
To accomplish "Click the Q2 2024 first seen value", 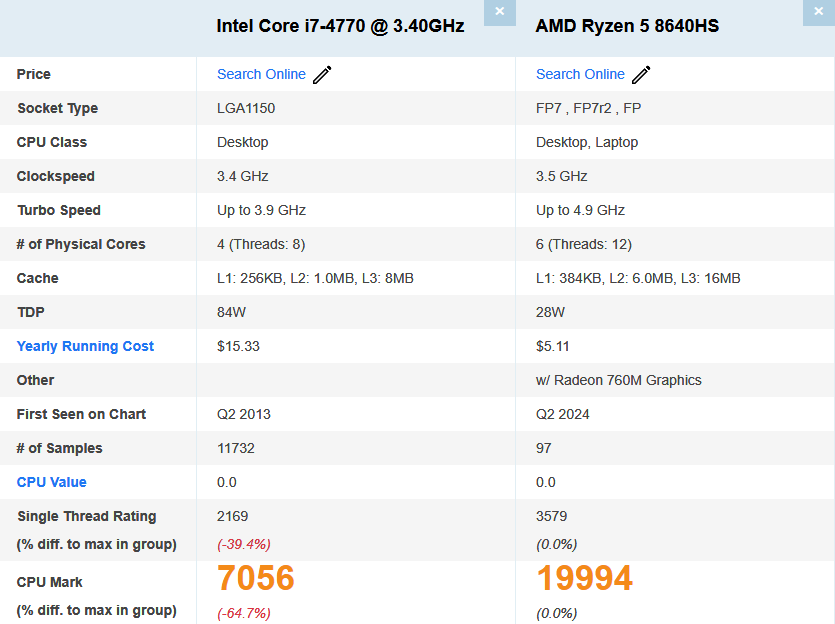I will click(562, 414).
